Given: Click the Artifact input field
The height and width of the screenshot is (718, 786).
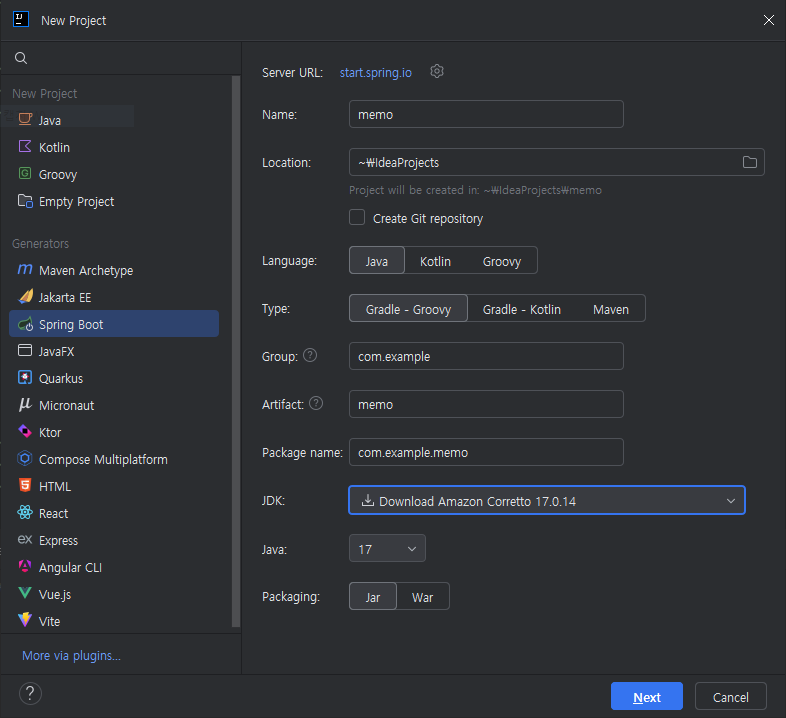Looking at the screenshot, I should tap(486, 404).
